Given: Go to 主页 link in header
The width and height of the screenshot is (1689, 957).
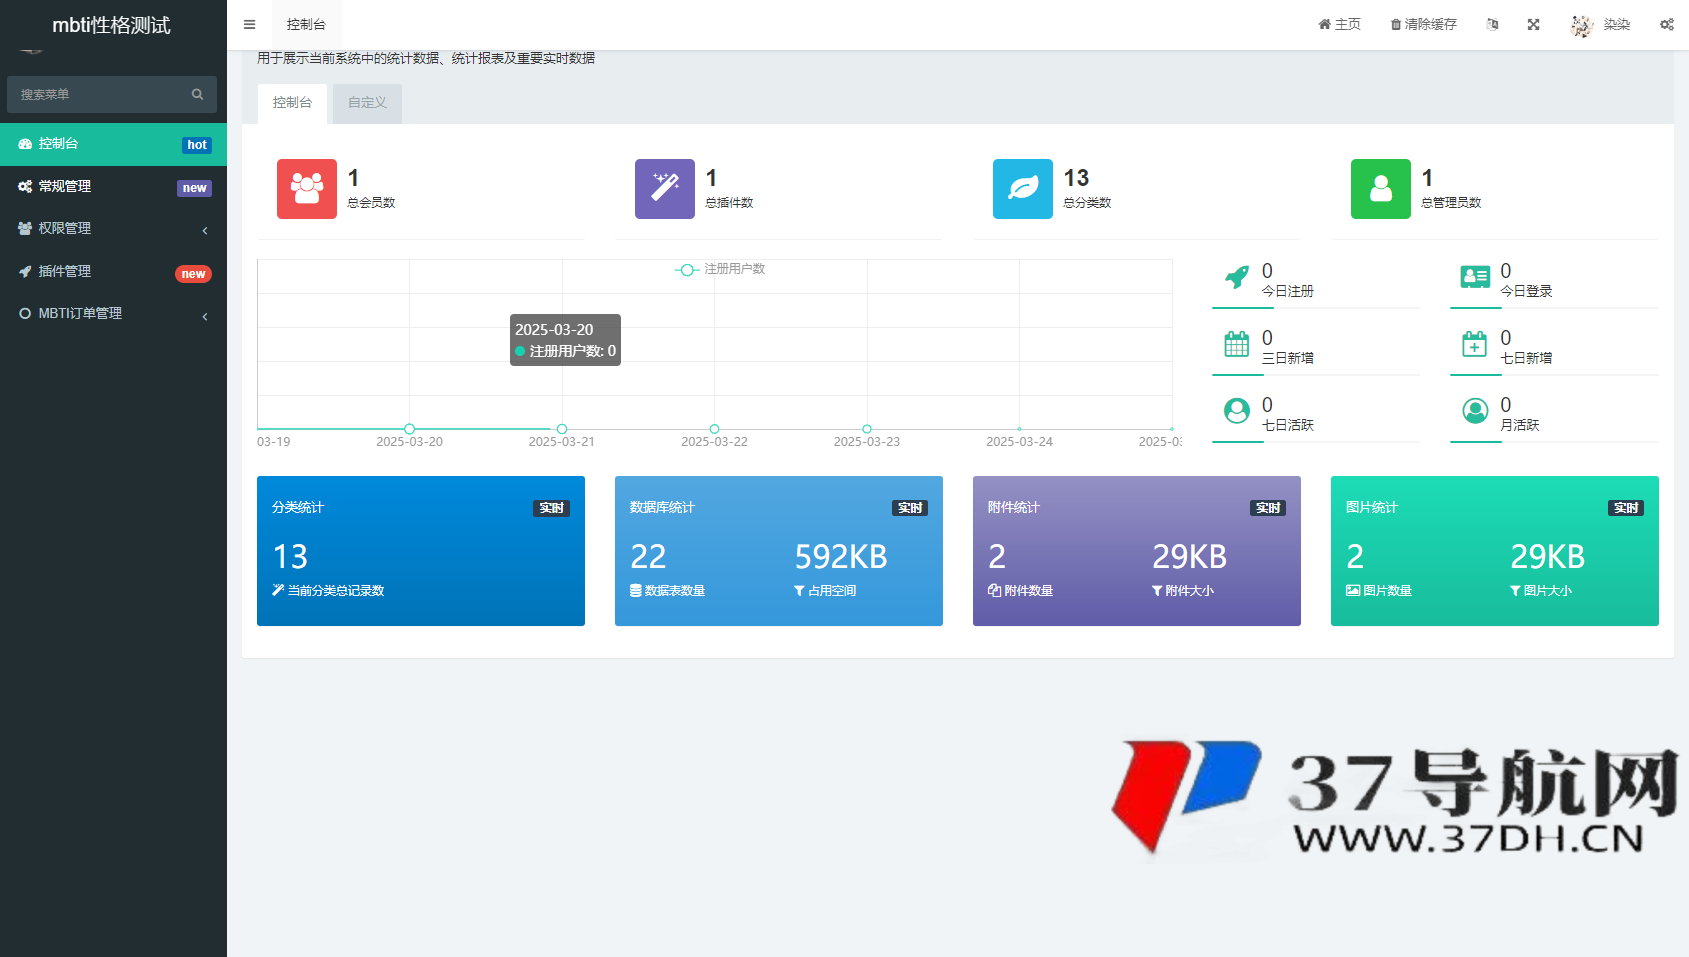Looking at the screenshot, I should coord(1339,25).
